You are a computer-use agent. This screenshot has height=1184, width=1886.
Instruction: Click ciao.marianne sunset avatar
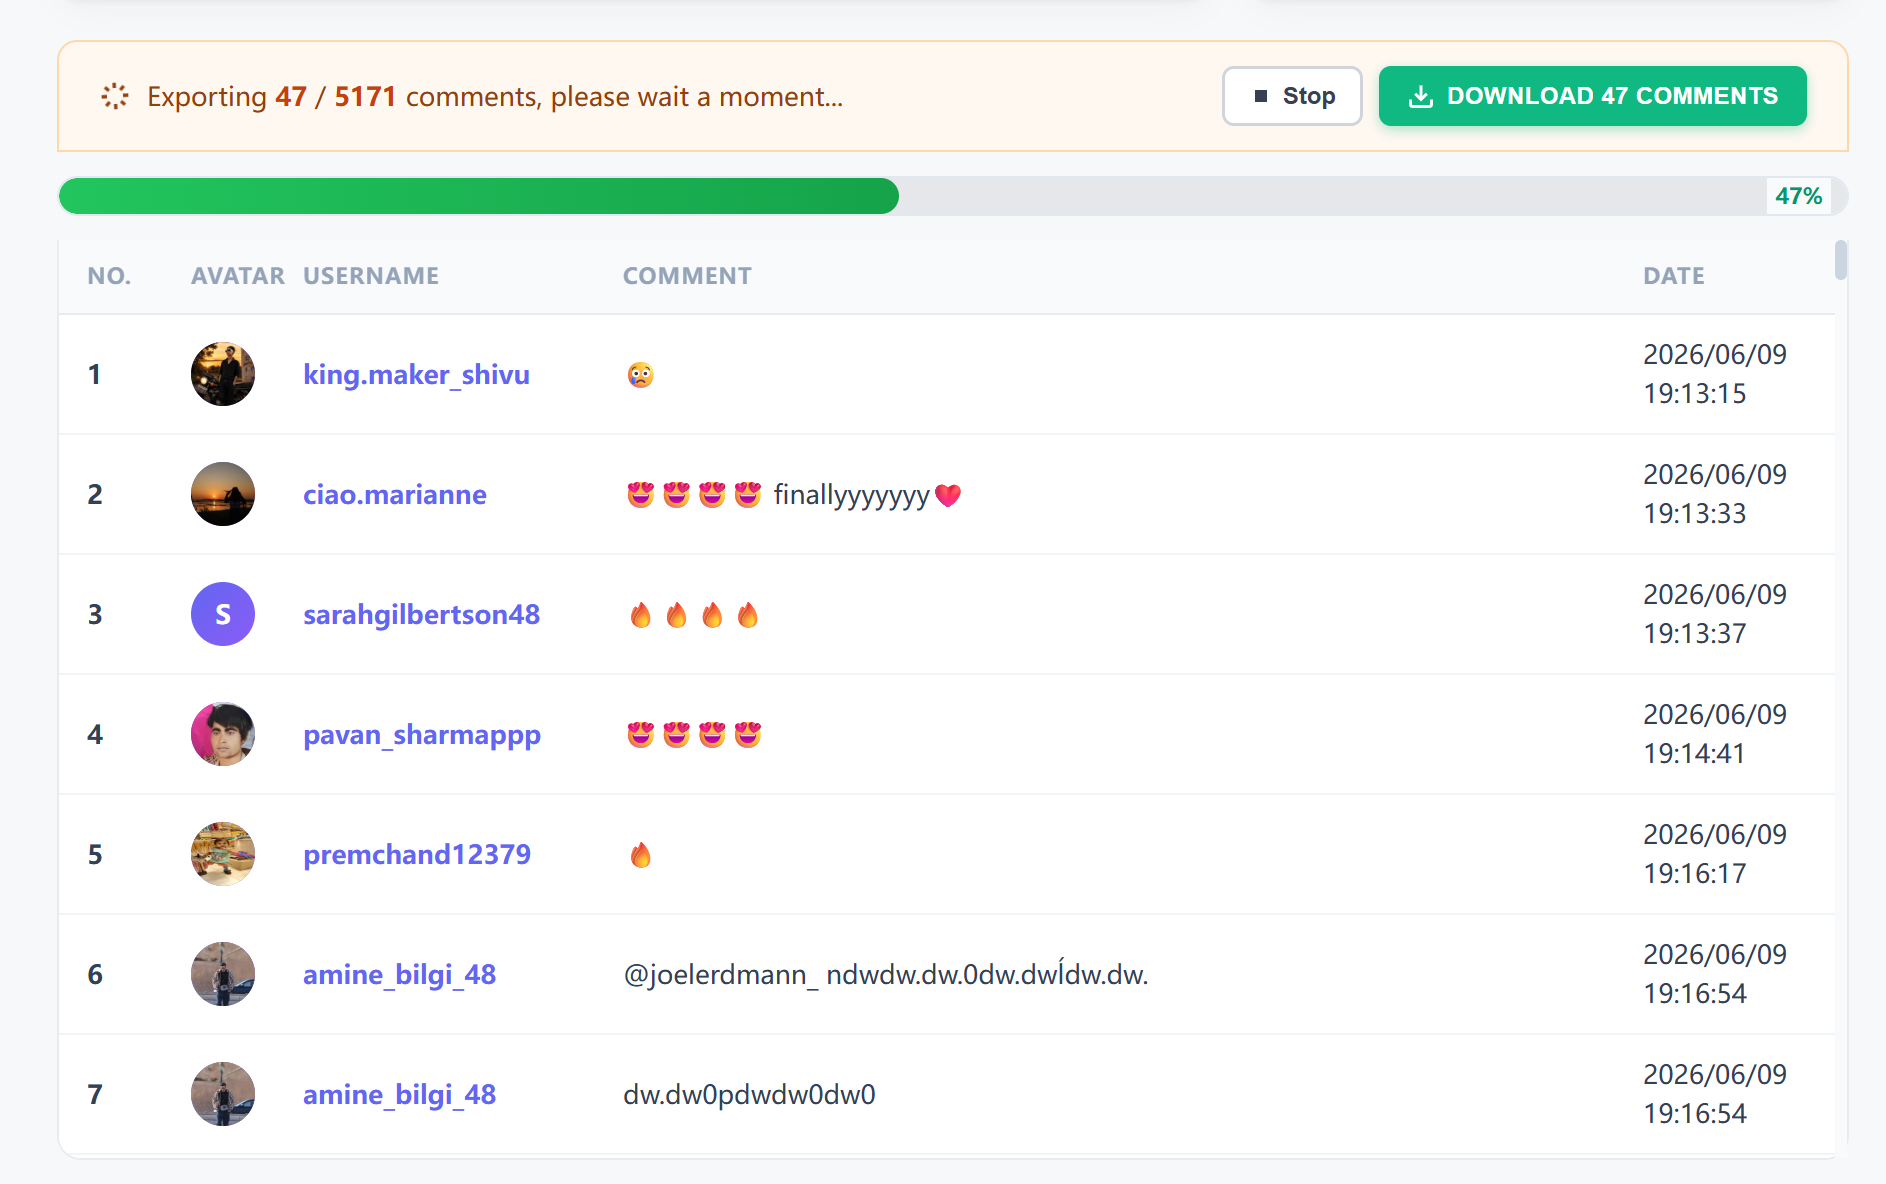point(223,494)
